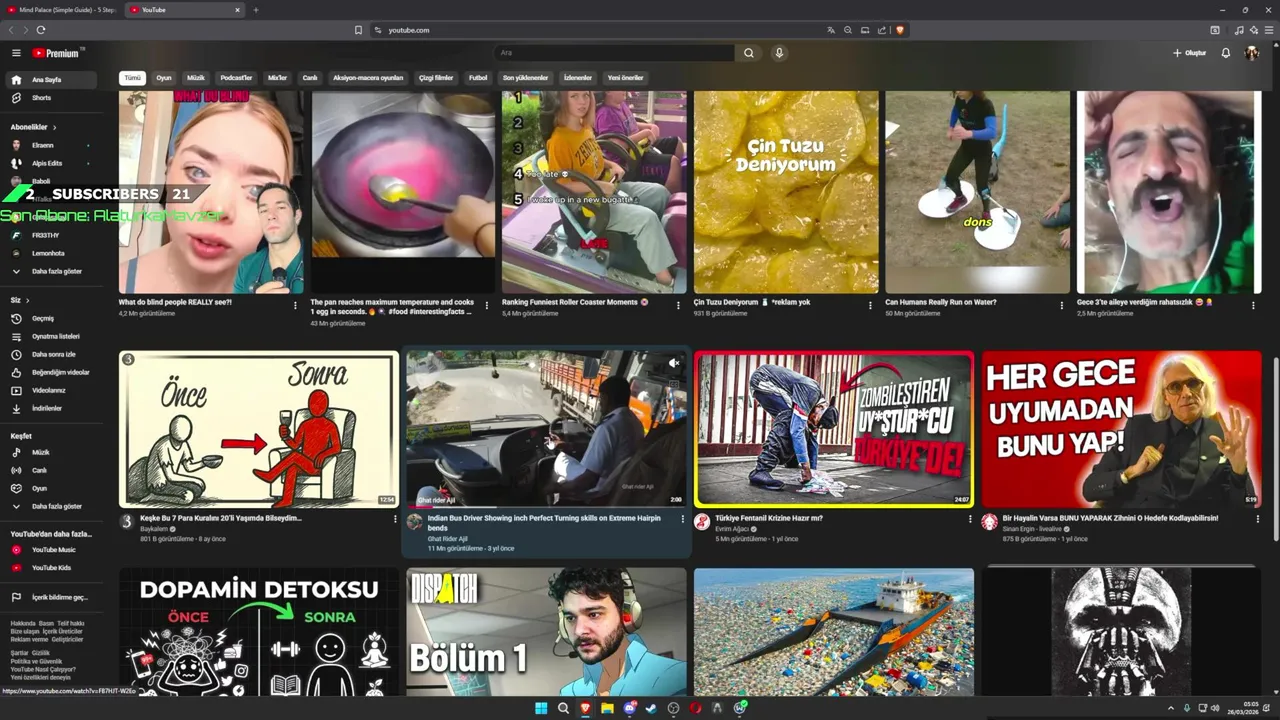The height and width of the screenshot is (720, 1280).
Task: Open notifications bell
Action: tap(1226, 53)
